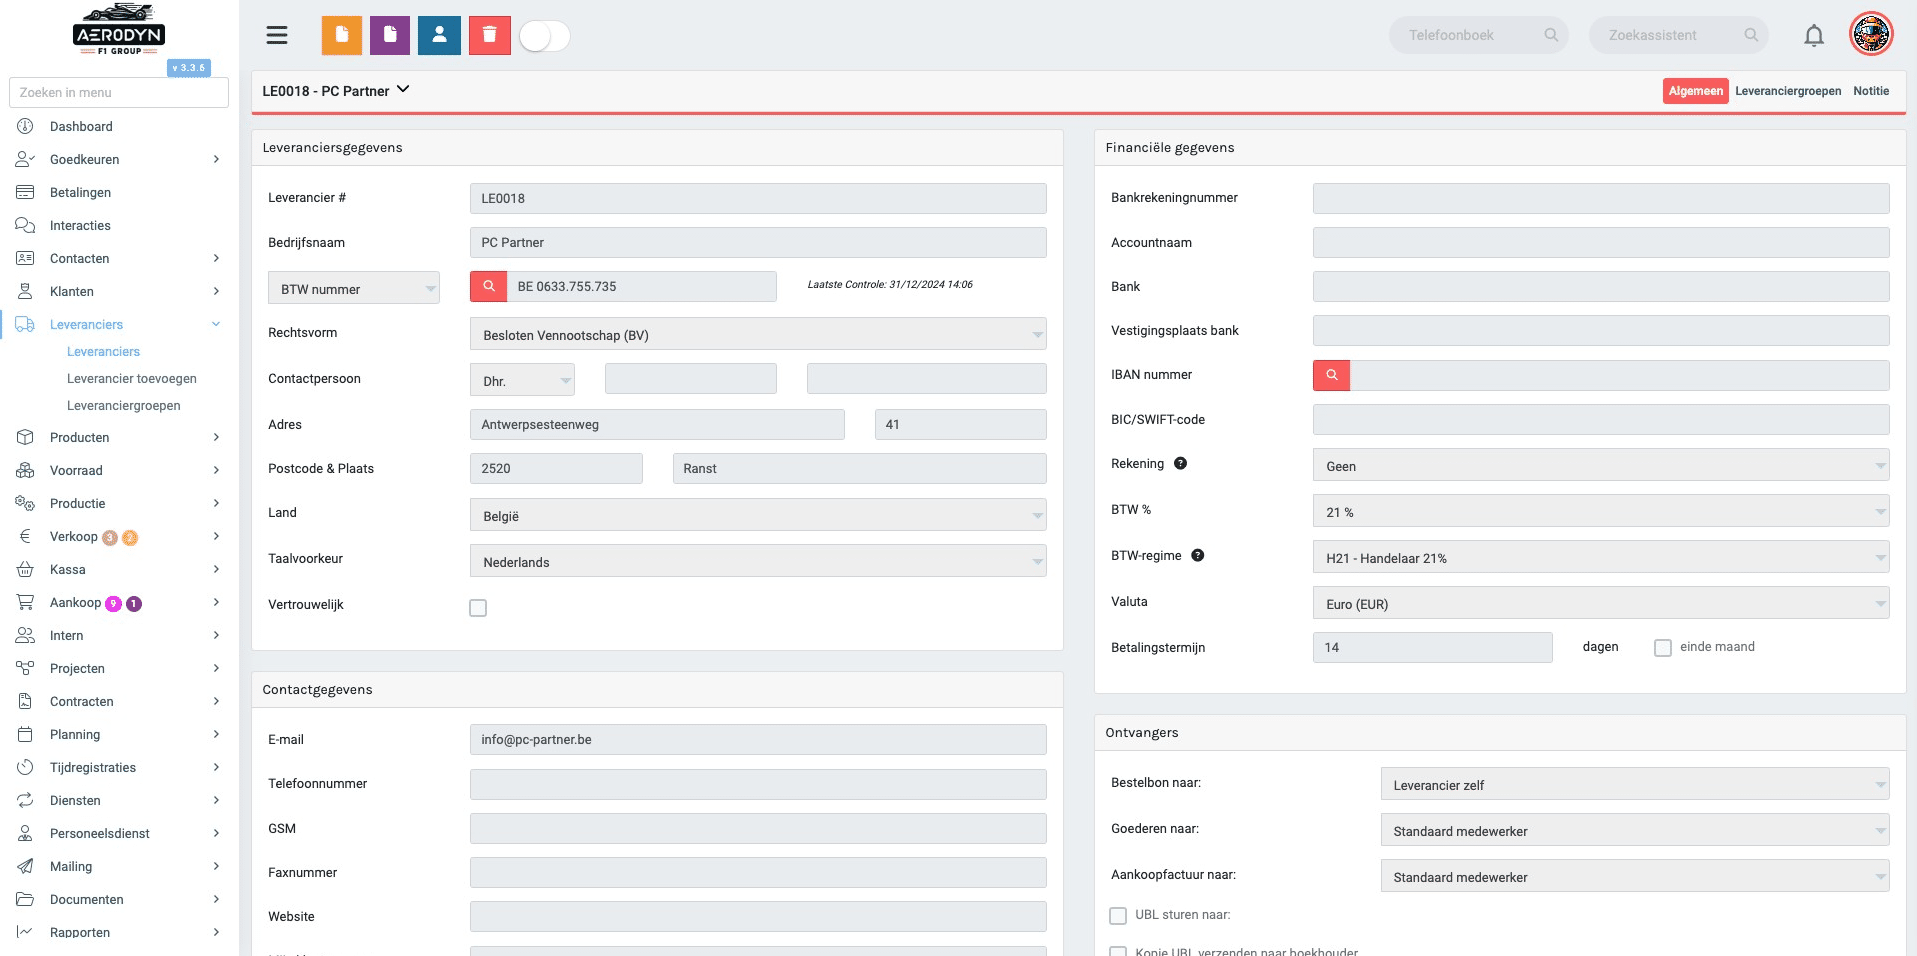Switch to the Leveranciergroepen tab
This screenshot has width=1917, height=956.
[1788, 91]
